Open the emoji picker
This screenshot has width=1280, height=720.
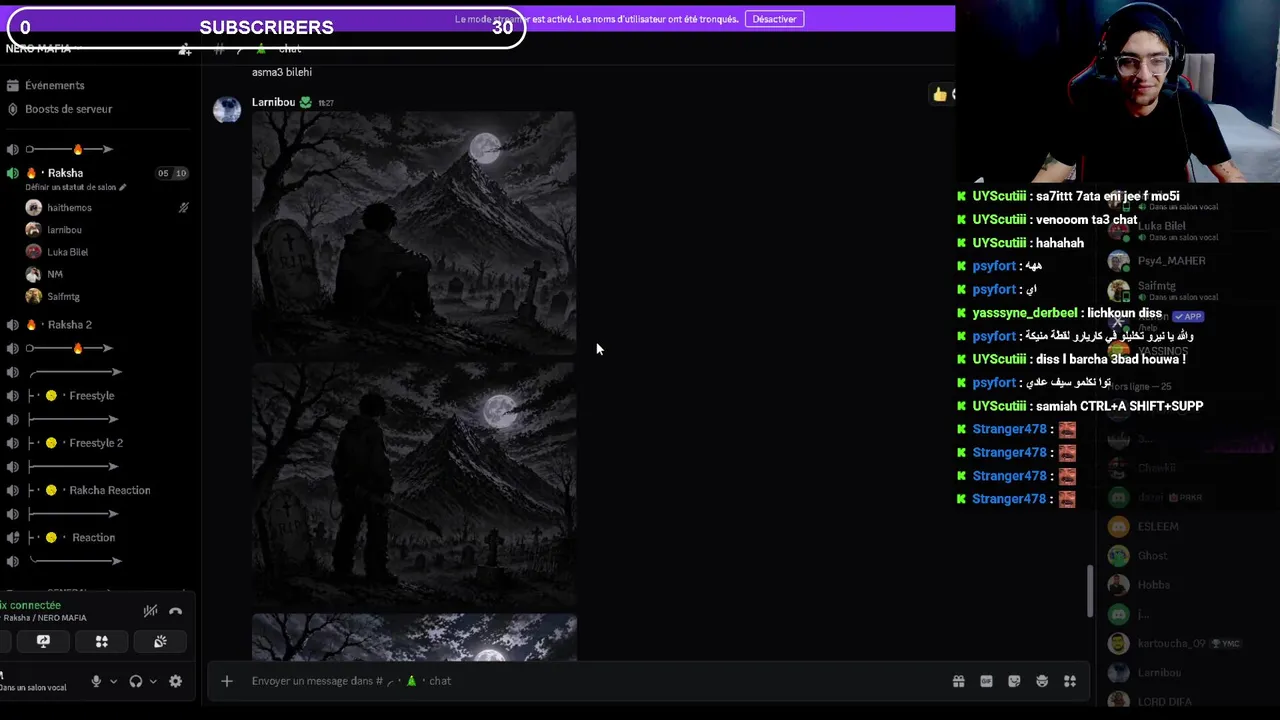[x=1042, y=681]
